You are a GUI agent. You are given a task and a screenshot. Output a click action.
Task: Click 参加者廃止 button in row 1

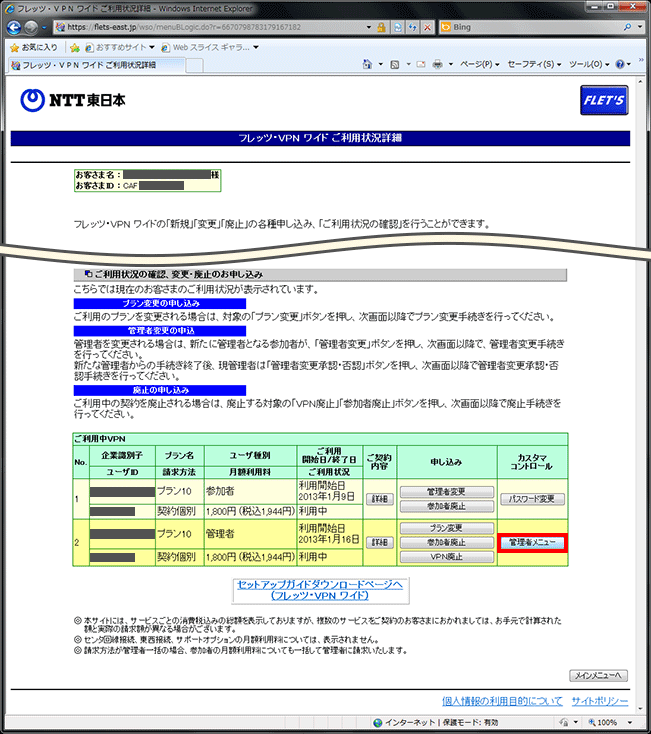[x=446, y=506]
